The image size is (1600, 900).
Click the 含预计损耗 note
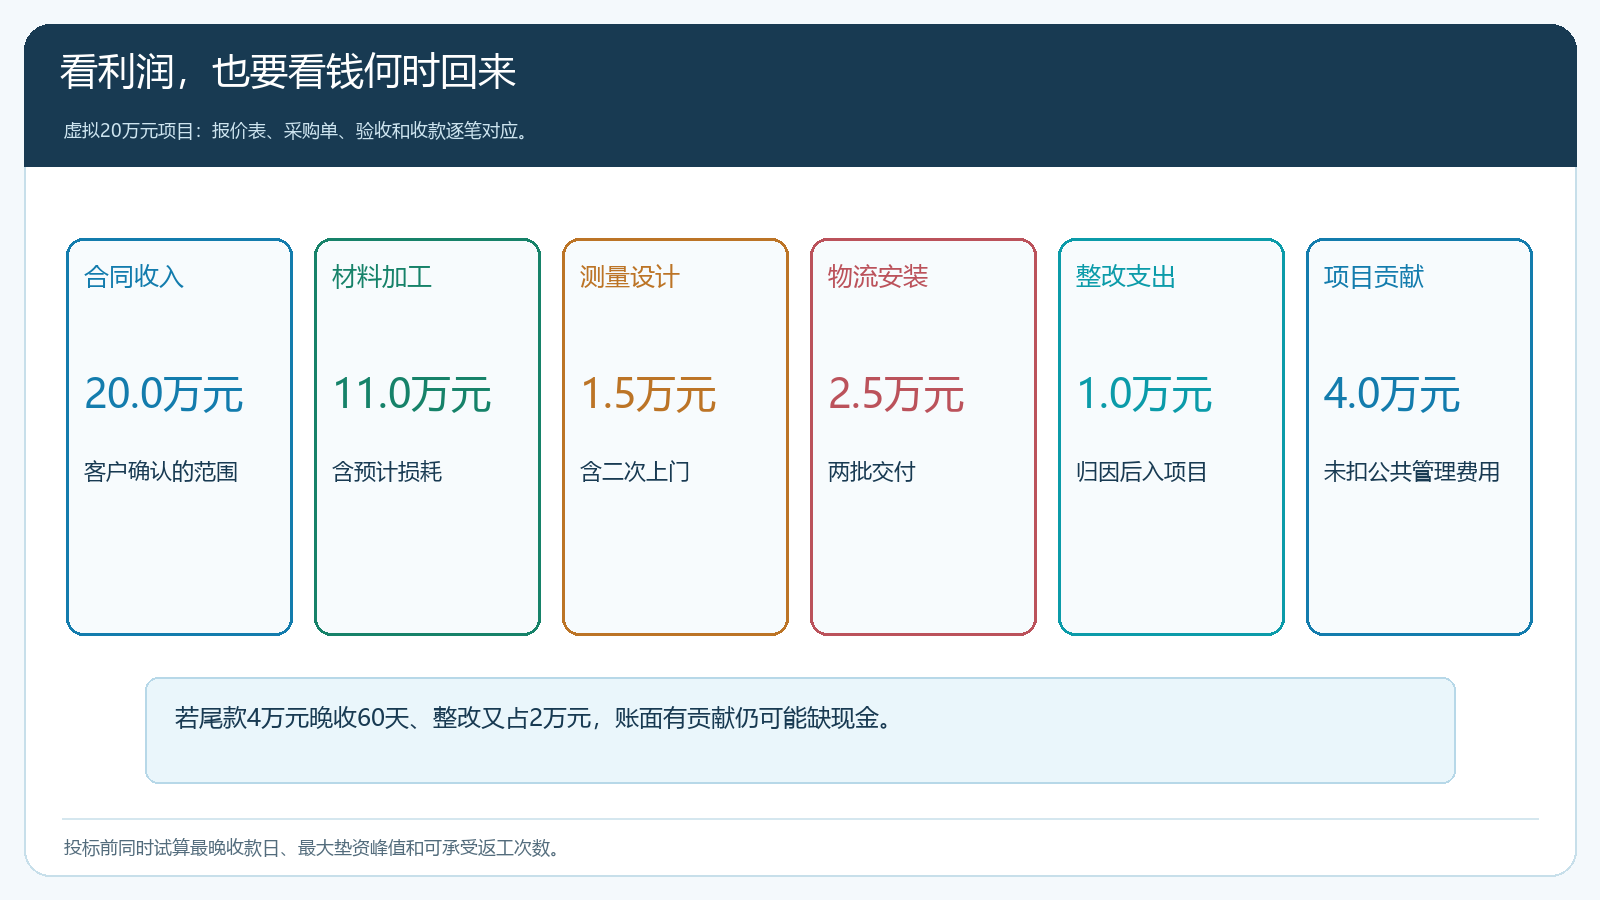pos(387,472)
